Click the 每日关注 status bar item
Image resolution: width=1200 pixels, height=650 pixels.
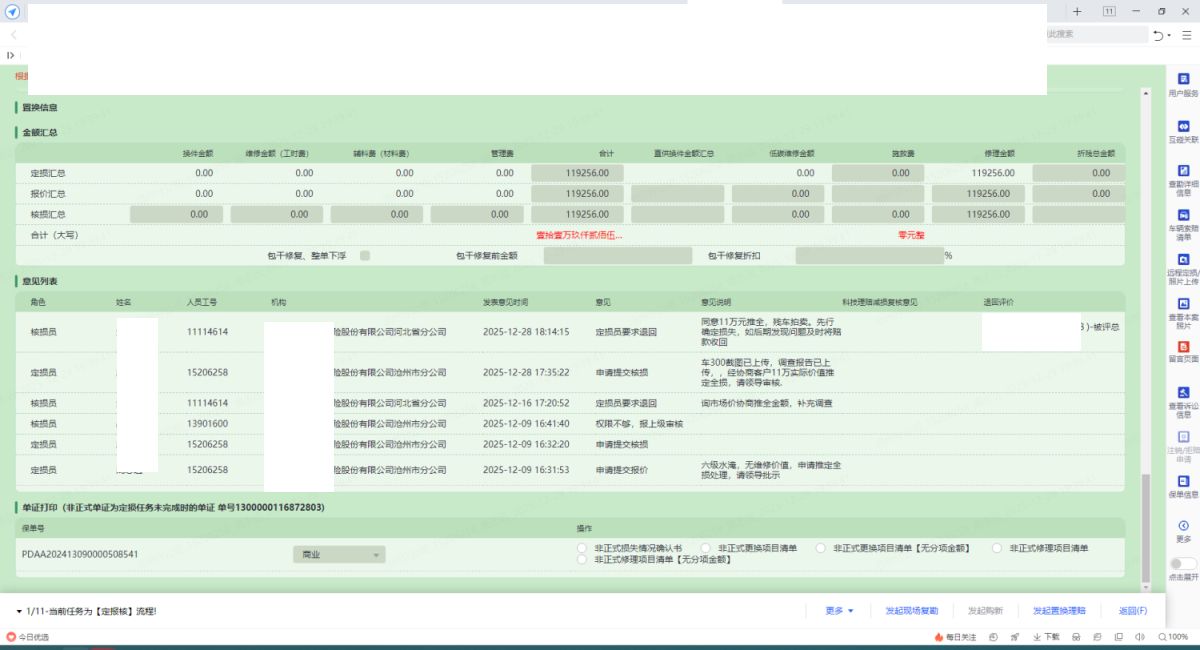(x=955, y=637)
